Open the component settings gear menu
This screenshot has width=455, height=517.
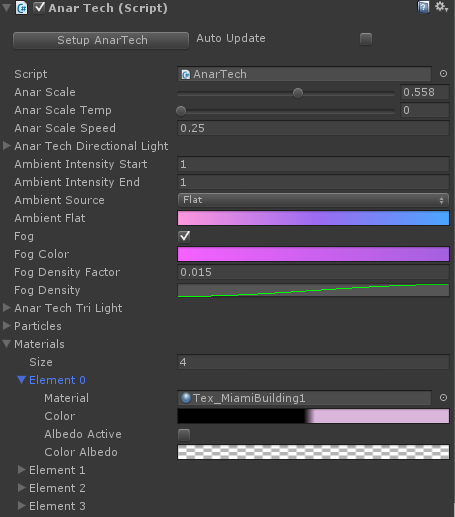[441, 7]
